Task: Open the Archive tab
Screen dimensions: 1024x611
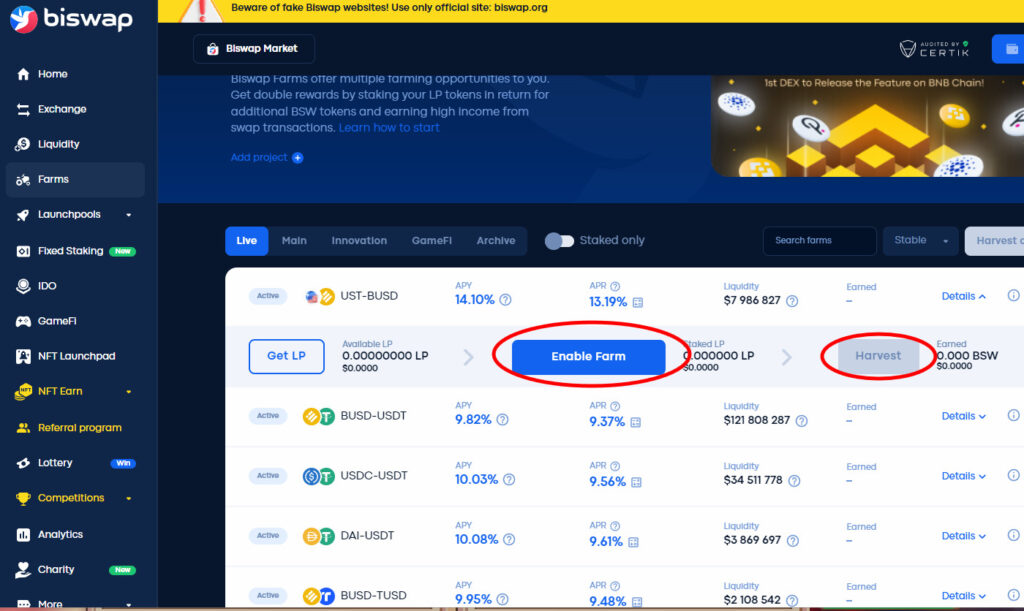Action: [496, 241]
